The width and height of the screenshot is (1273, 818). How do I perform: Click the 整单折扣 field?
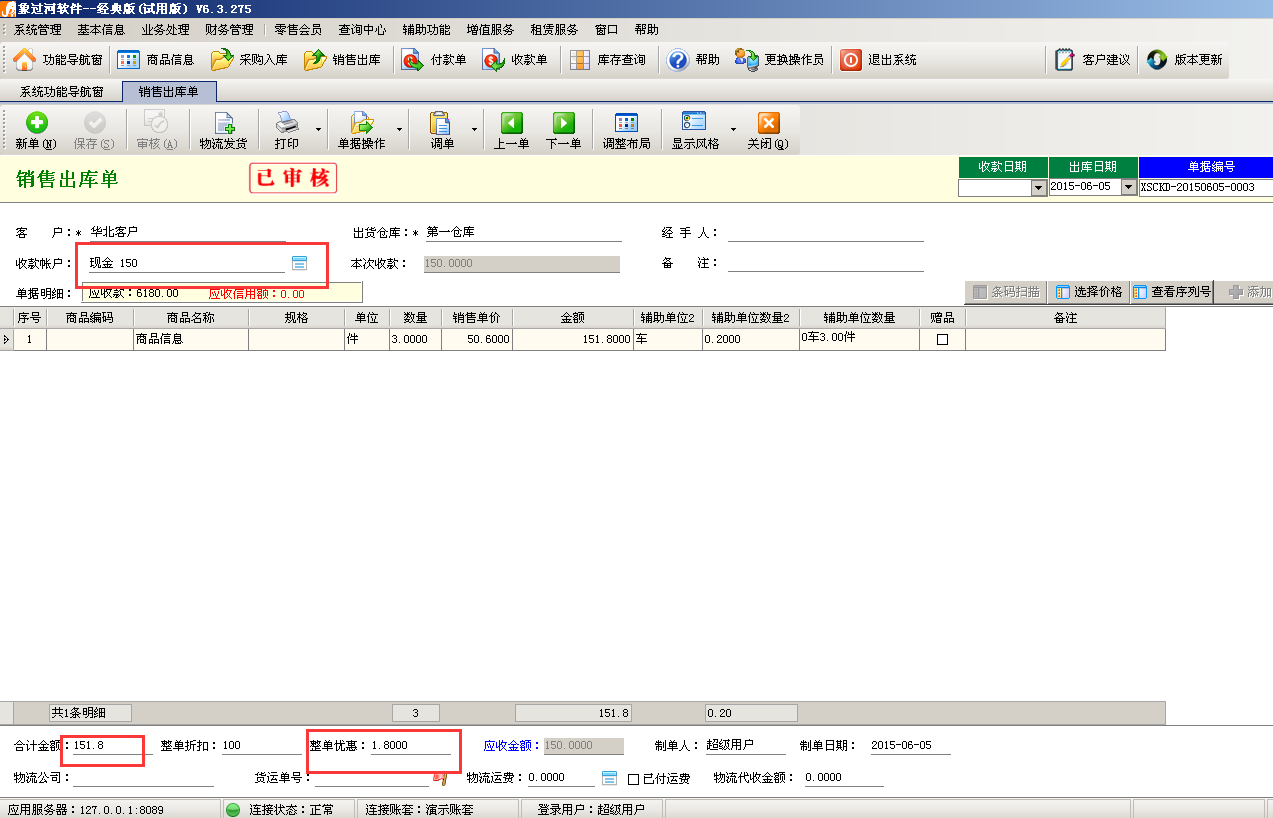(261, 745)
